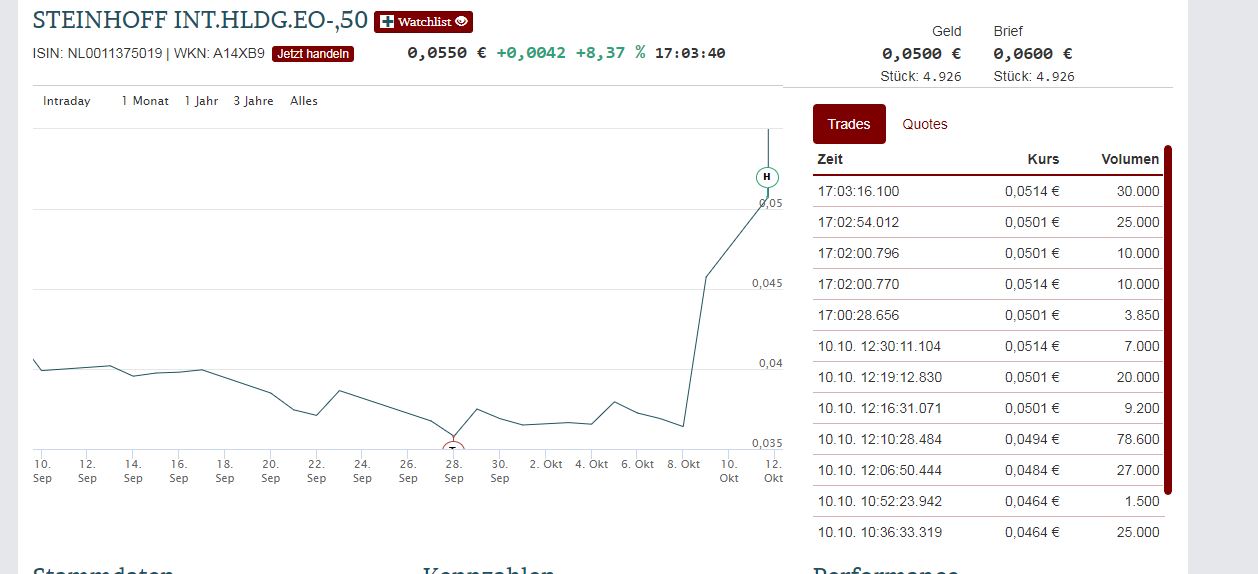Screen dimensions: 1258x574
Task: Click the Jetzt handeln button
Action: pyautogui.click(x=313, y=54)
